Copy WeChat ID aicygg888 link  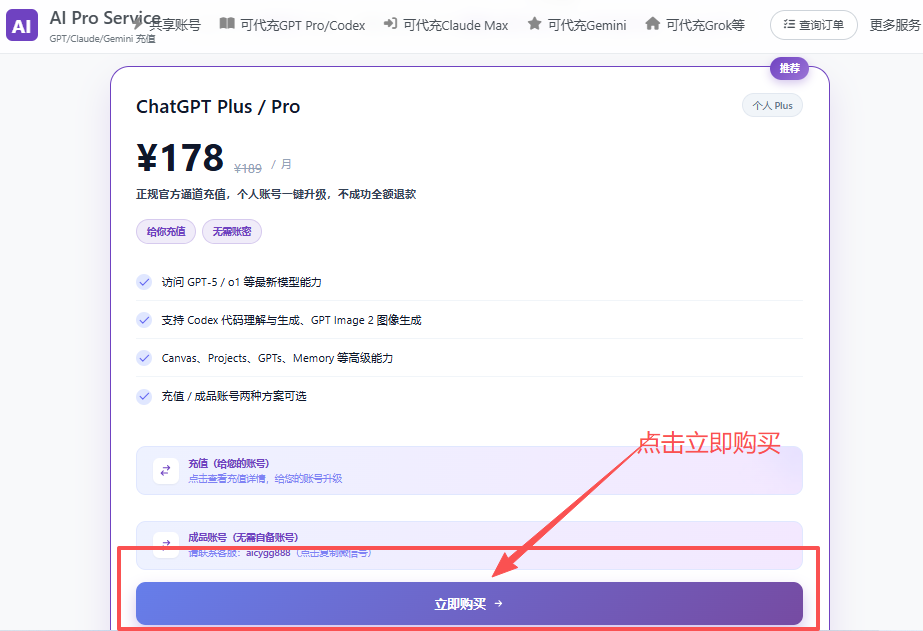click(280, 553)
